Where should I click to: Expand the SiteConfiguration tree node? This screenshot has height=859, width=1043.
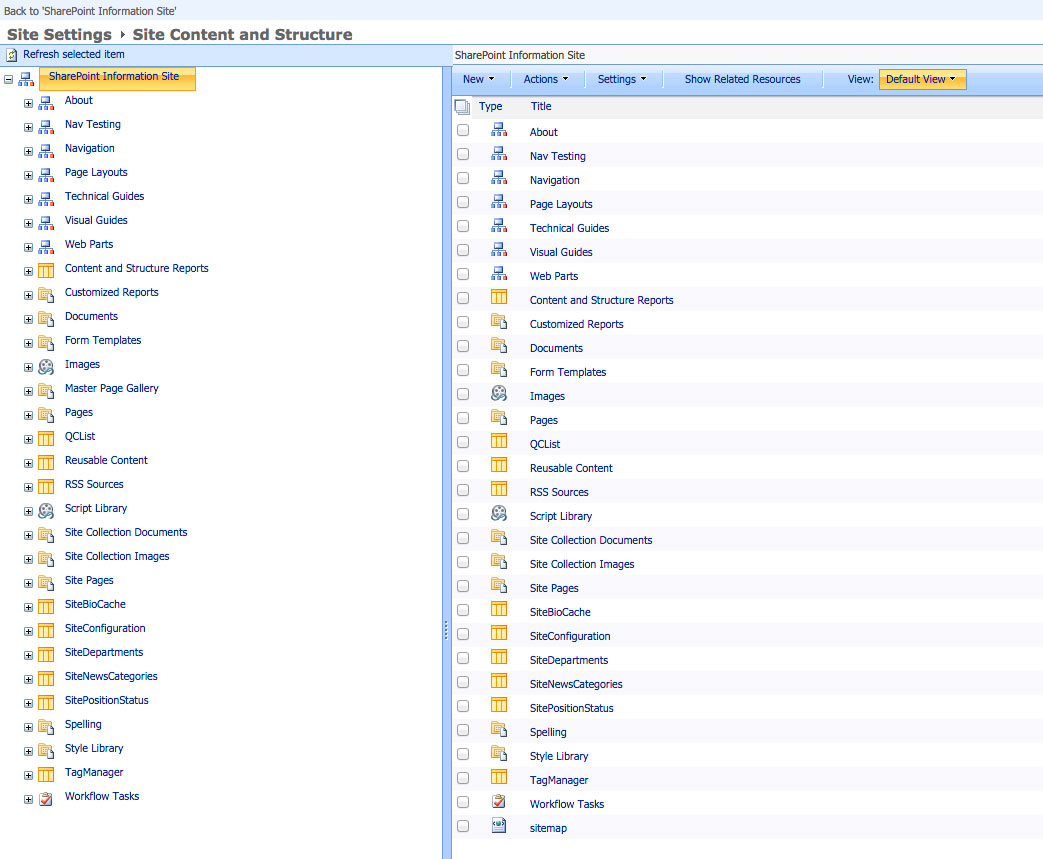pos(29,631)
